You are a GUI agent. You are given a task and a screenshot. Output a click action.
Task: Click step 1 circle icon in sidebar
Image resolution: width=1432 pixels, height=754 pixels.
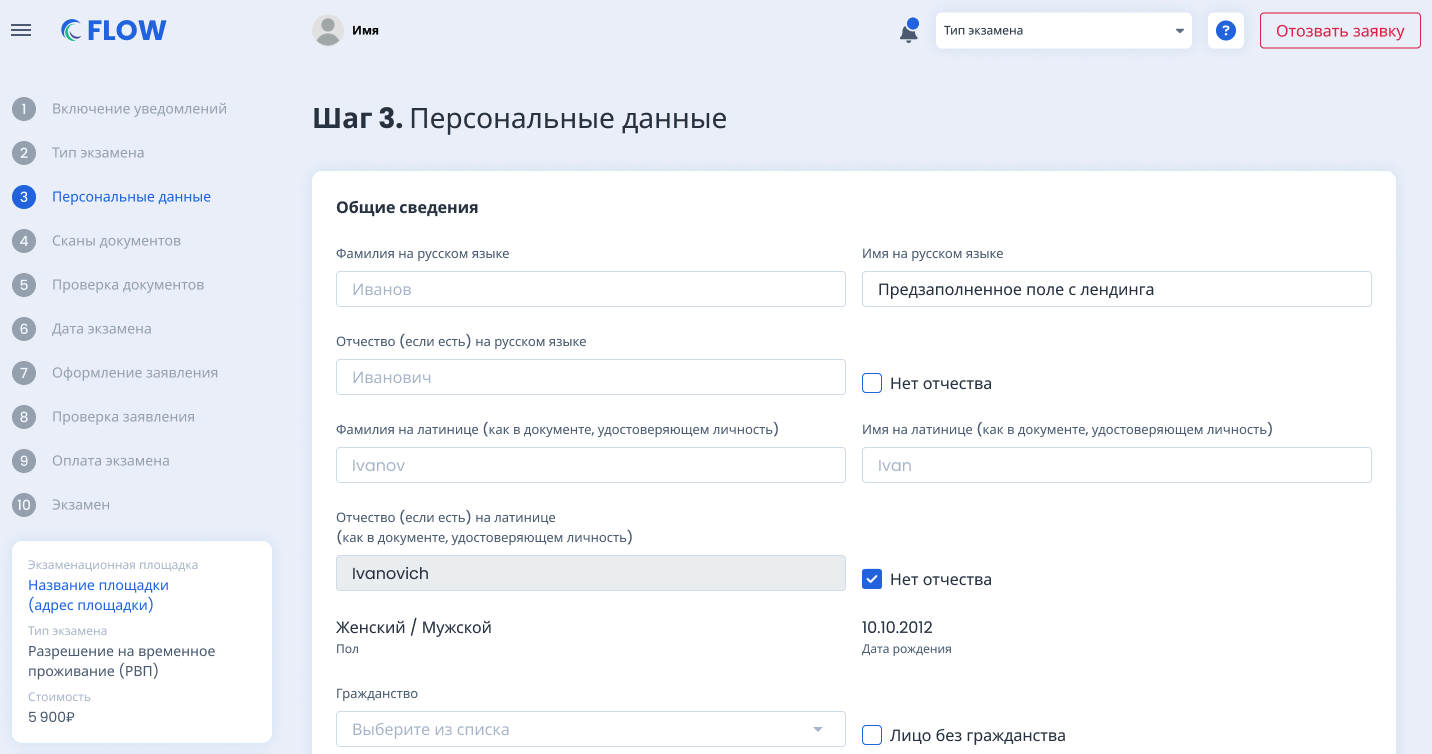click(24, 109)
